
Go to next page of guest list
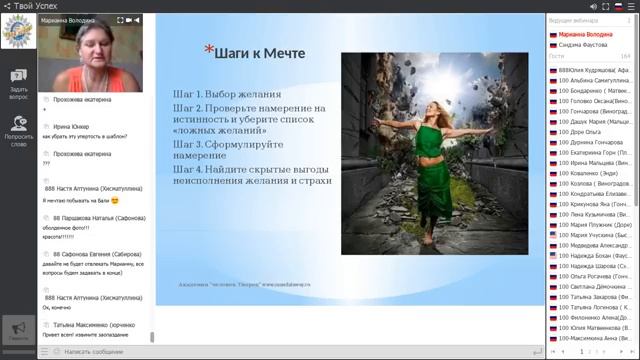pos(621,351)
